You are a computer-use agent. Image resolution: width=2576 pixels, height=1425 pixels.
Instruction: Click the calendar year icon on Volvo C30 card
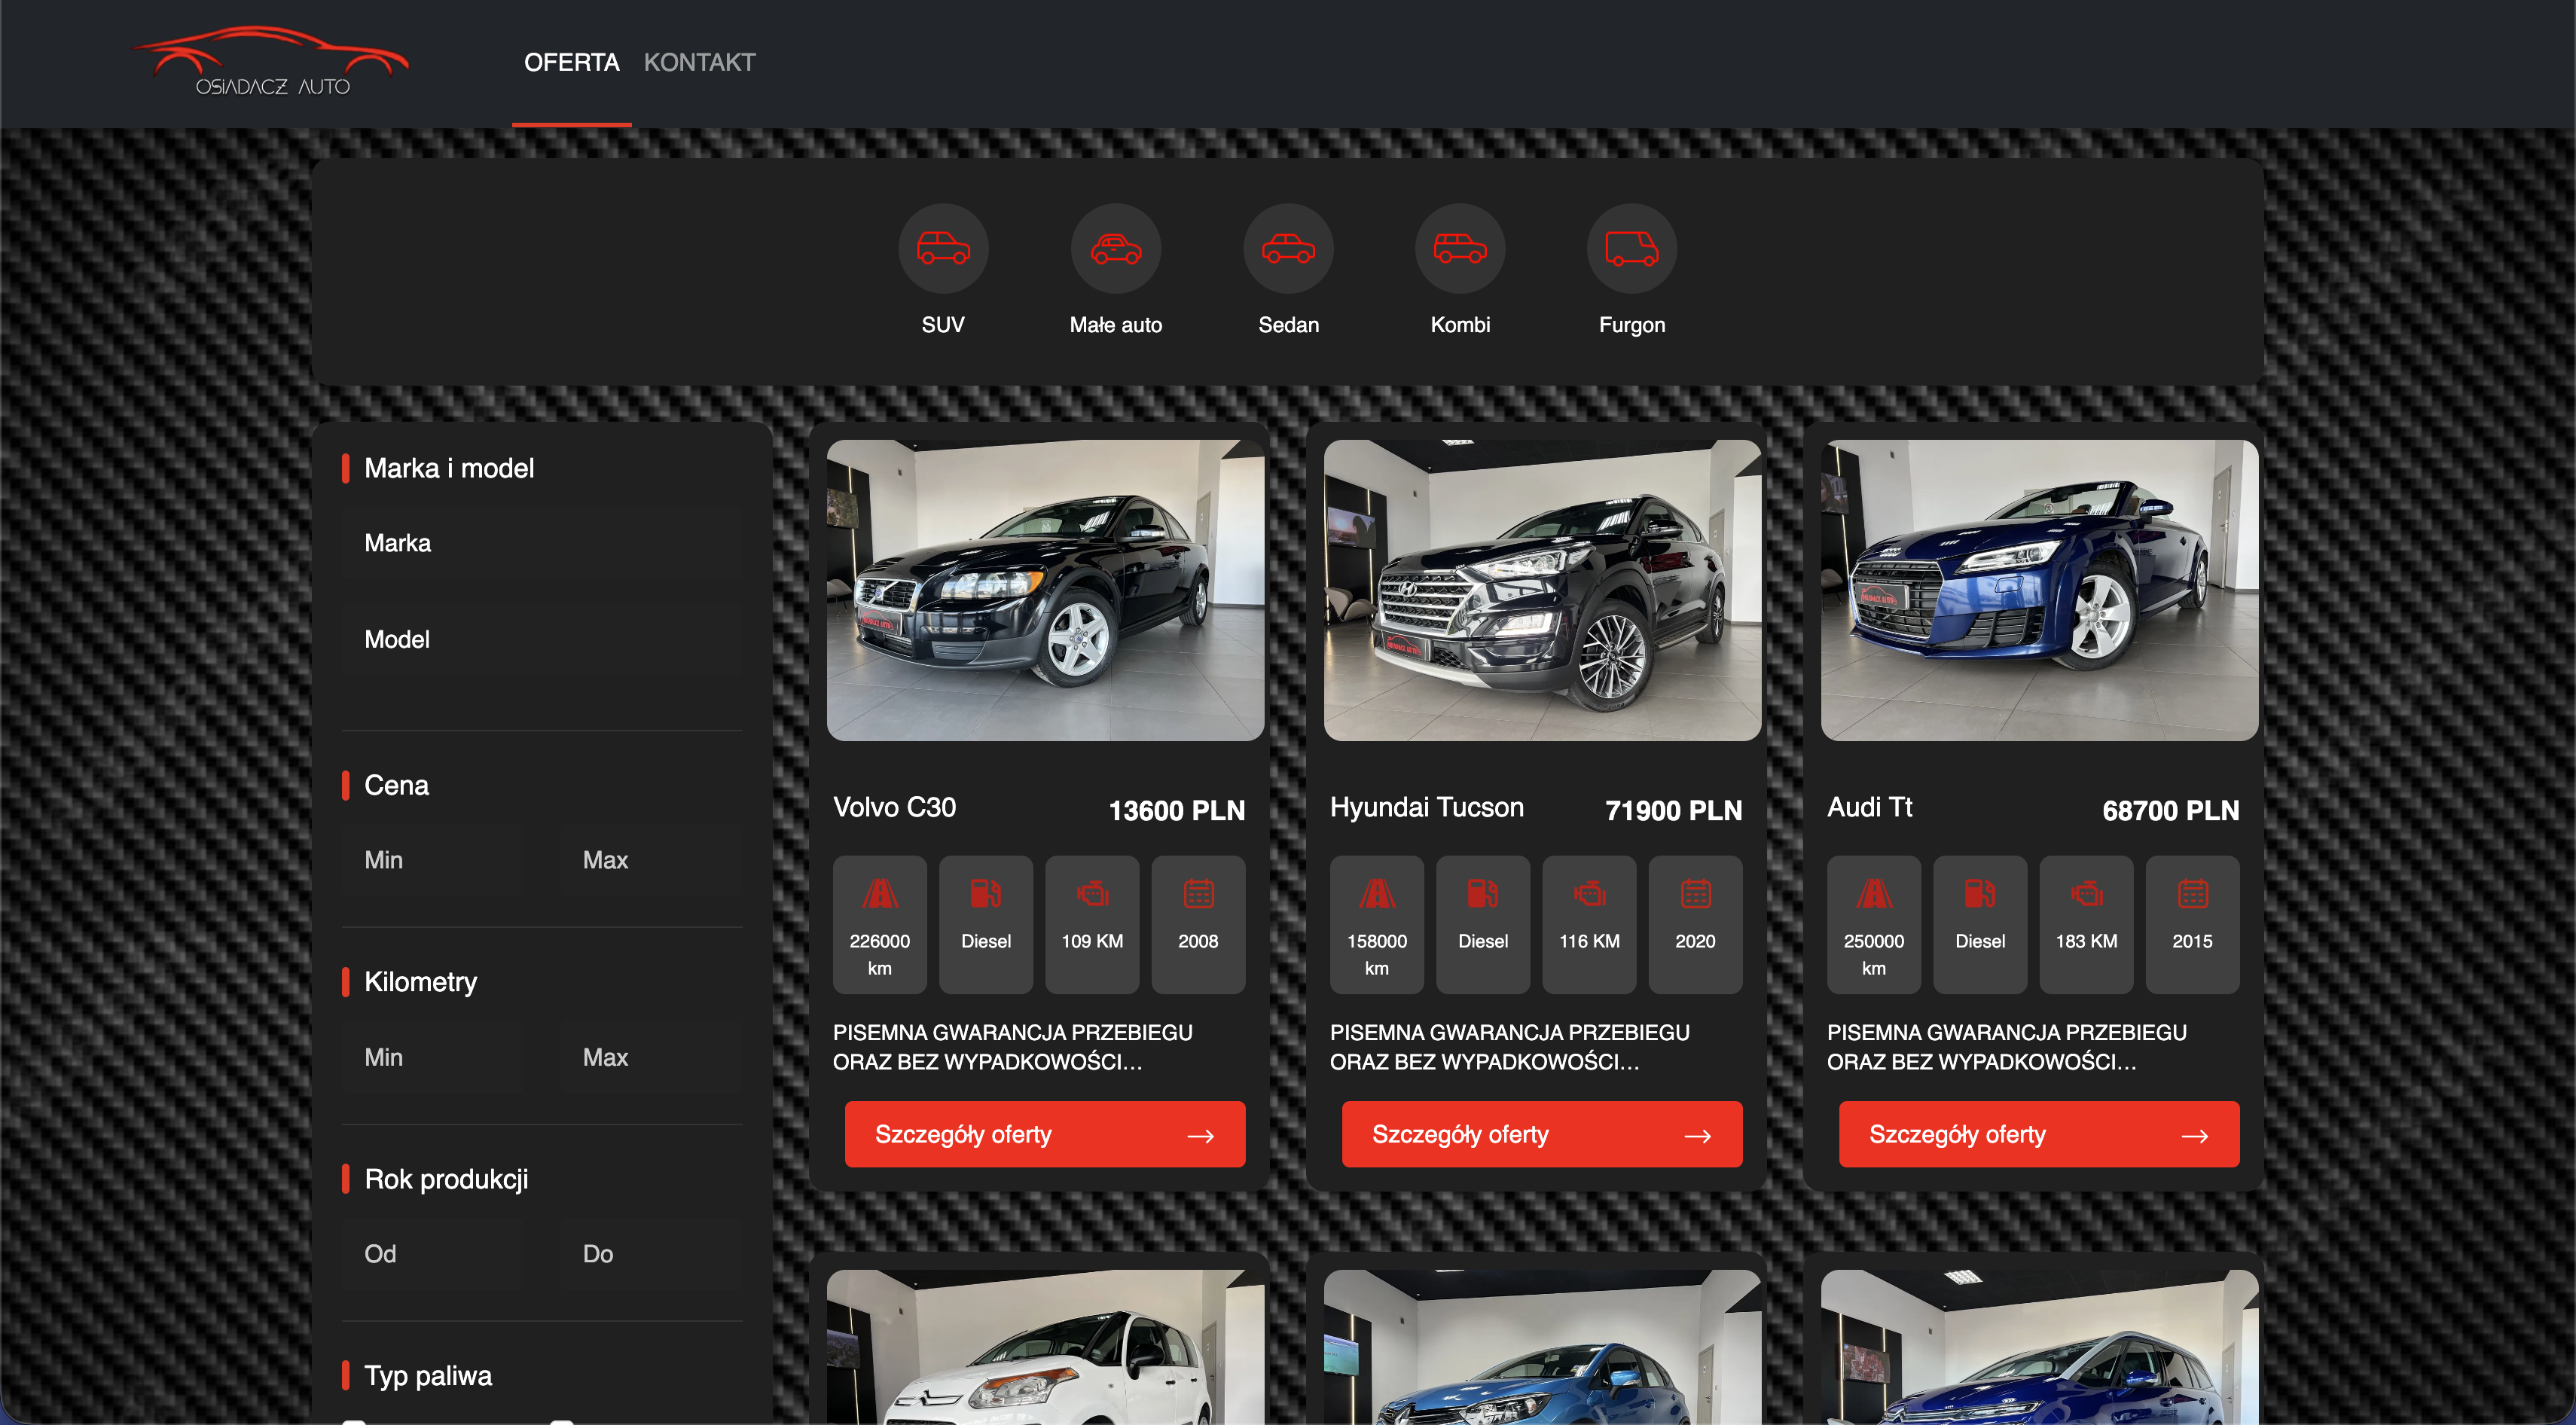1198,893
